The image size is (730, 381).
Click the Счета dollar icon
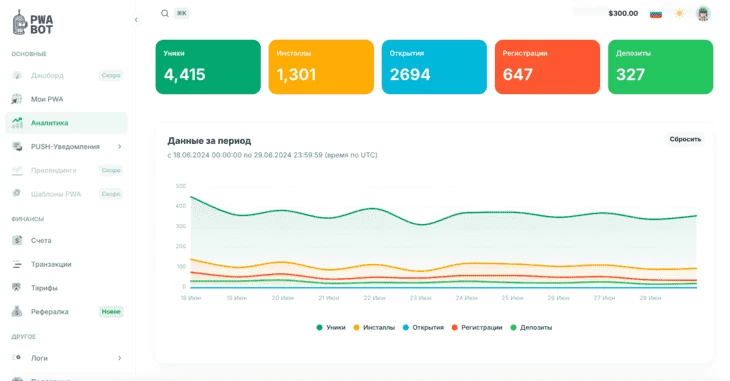coord(17,240)
